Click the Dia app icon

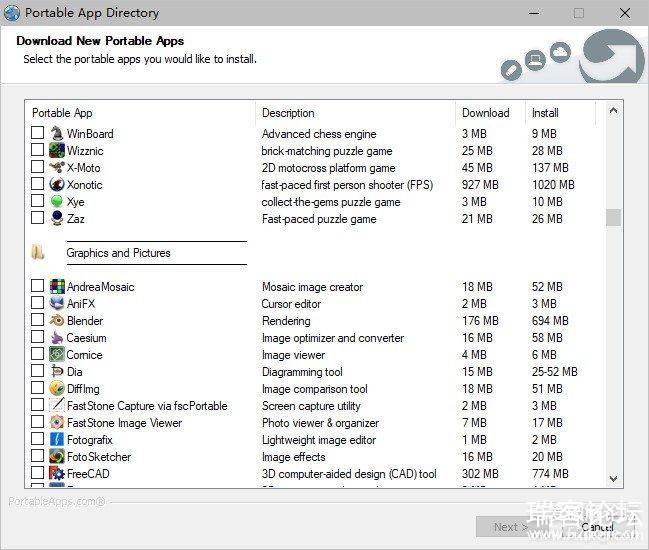[57, 371]
